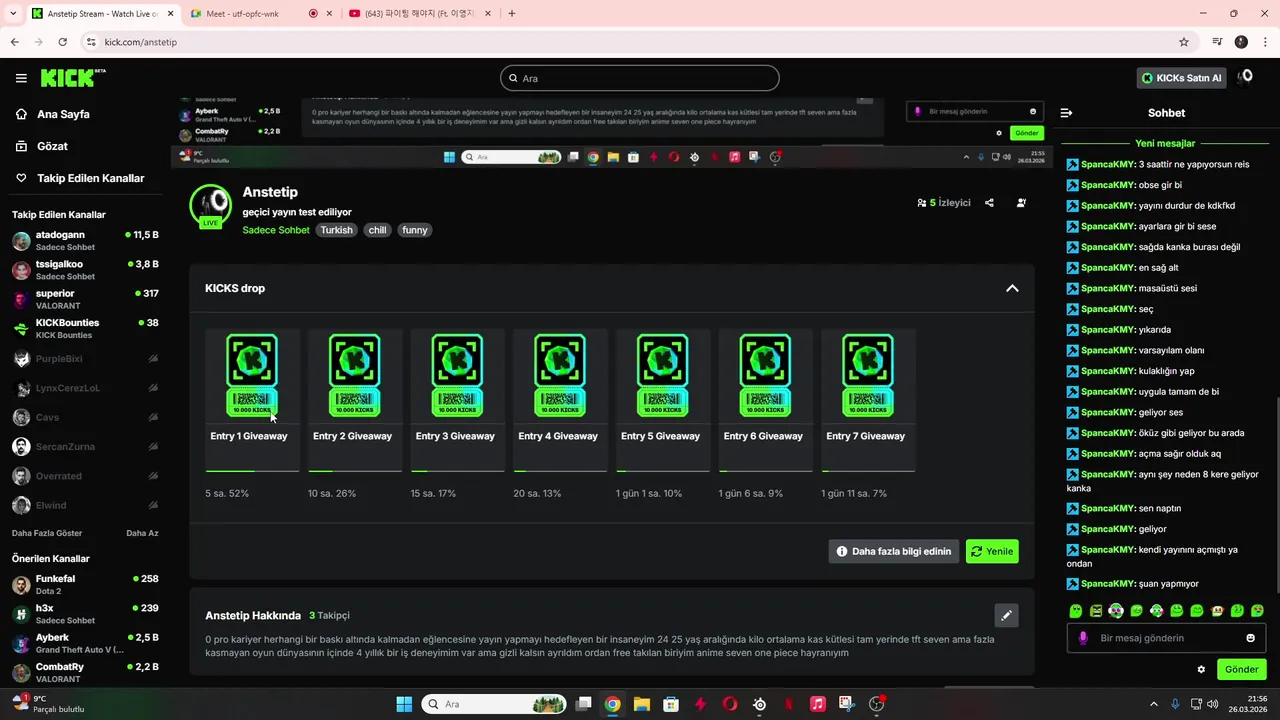1280x720 pixels.
Task: Open Takip Edilen Kanallar page
Action: pyautogui.click(x=80, y=178)
